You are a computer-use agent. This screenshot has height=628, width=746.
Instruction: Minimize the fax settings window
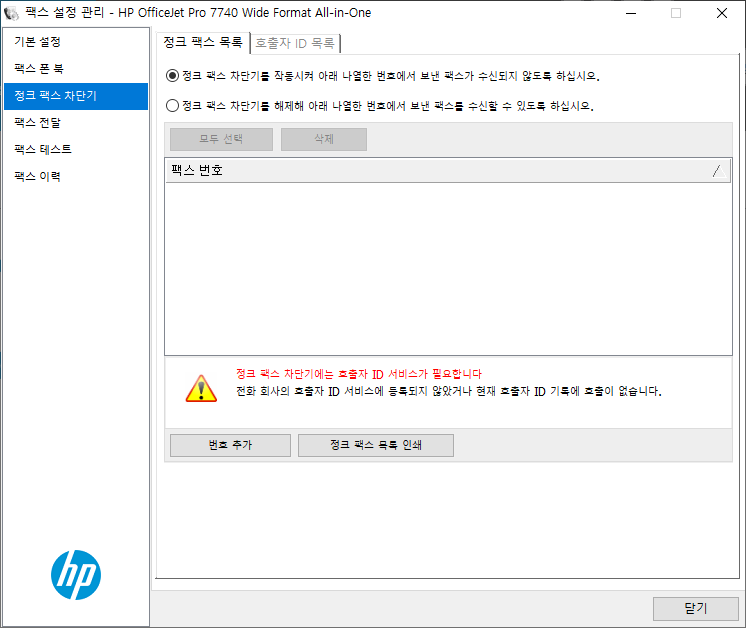pyautogui.click(x=631, y=13)
